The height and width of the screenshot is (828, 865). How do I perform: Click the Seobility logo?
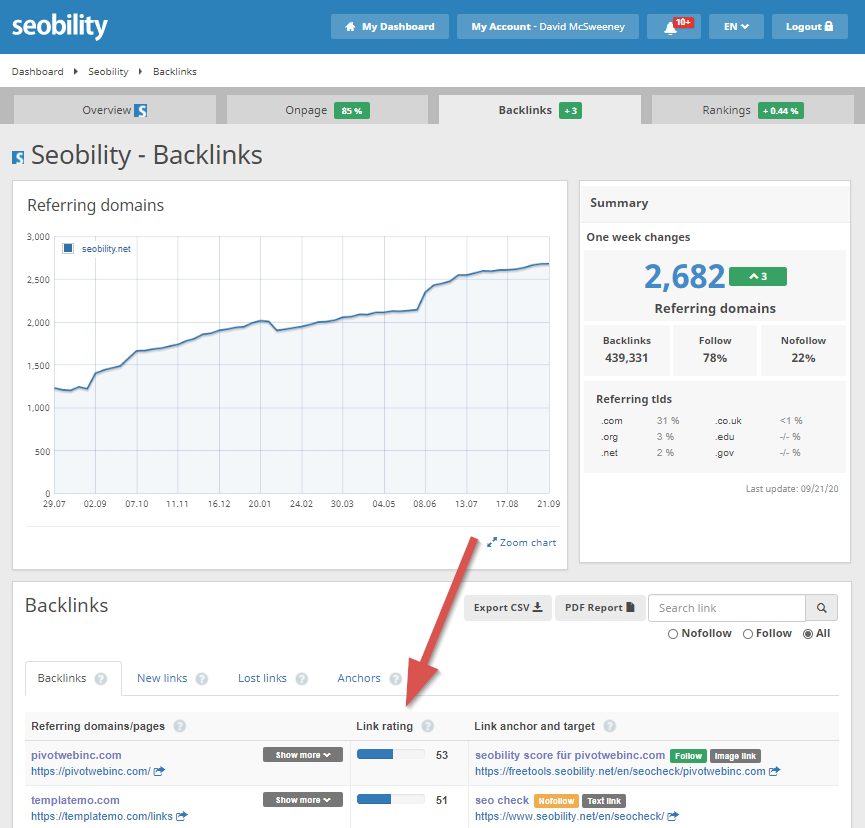[59, 27]
